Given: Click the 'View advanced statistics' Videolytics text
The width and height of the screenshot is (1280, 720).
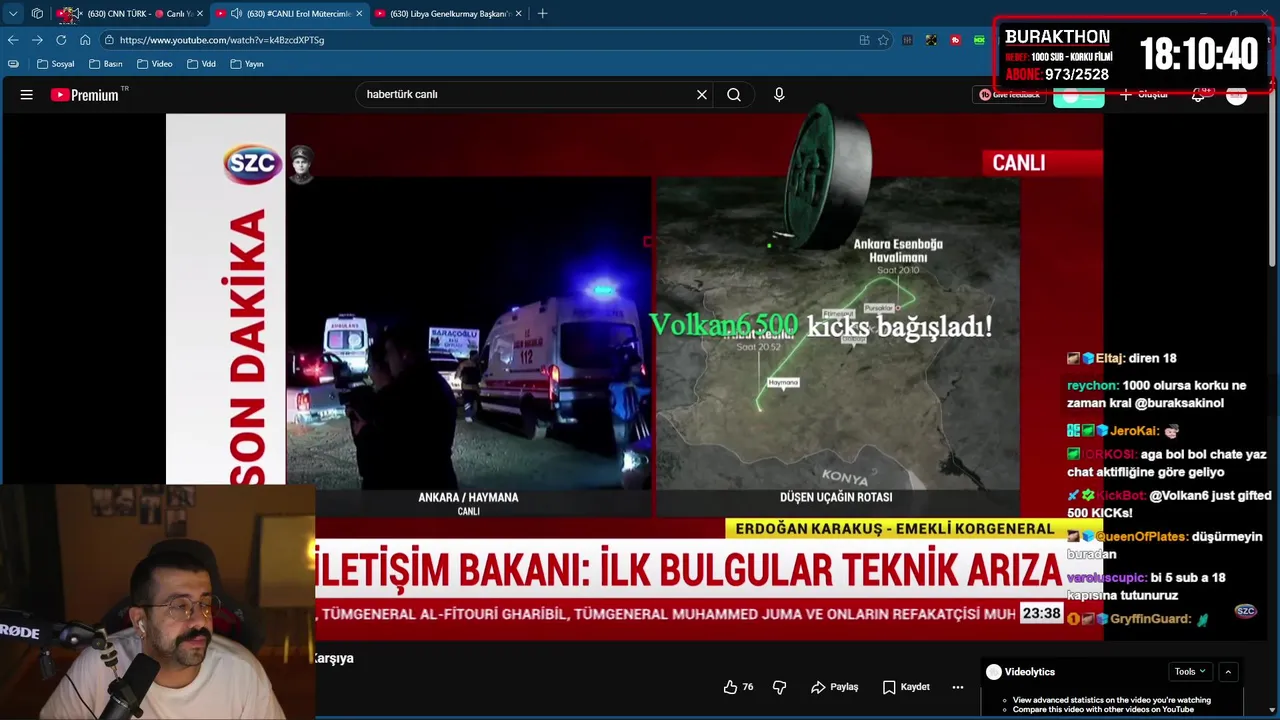Looking at the screenshot, I should 1112,700.
